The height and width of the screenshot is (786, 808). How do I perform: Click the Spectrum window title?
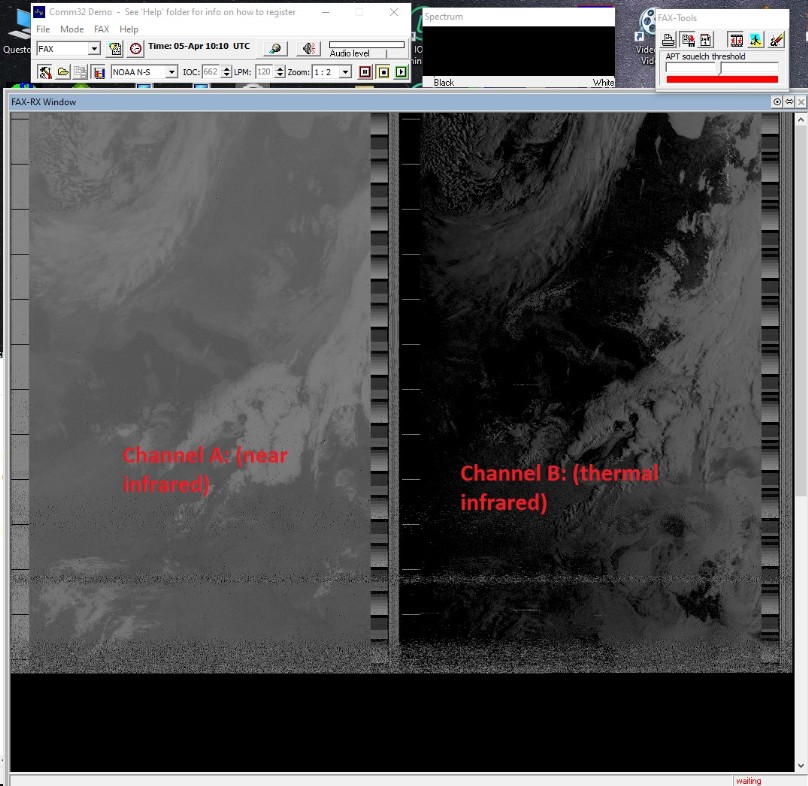tap(444, 16)
